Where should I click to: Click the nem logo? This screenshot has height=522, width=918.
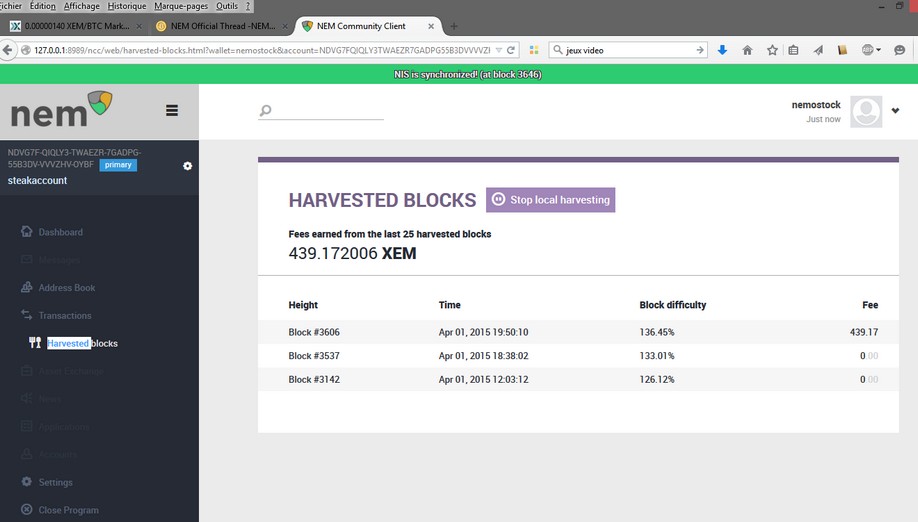(x=61, y=110)
